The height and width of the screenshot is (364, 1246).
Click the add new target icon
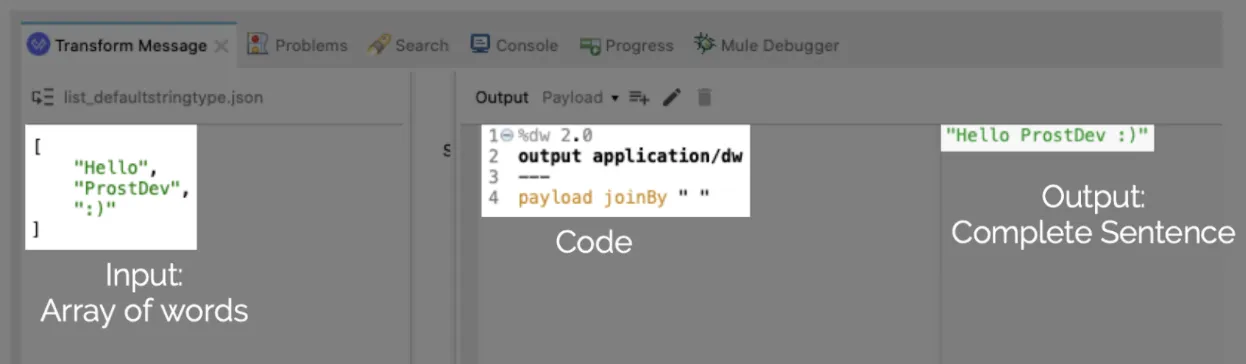coord(639,97)
